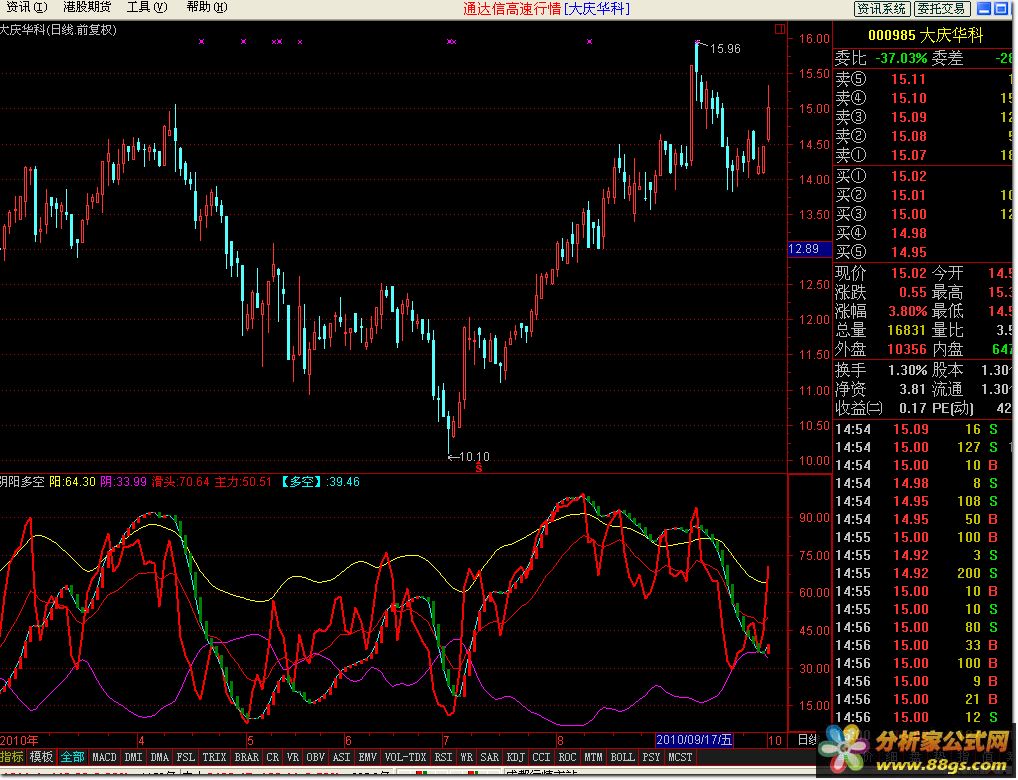The image size is (1018, 780).
Task: Switch indicator to SAR
Action: (490, 757)
